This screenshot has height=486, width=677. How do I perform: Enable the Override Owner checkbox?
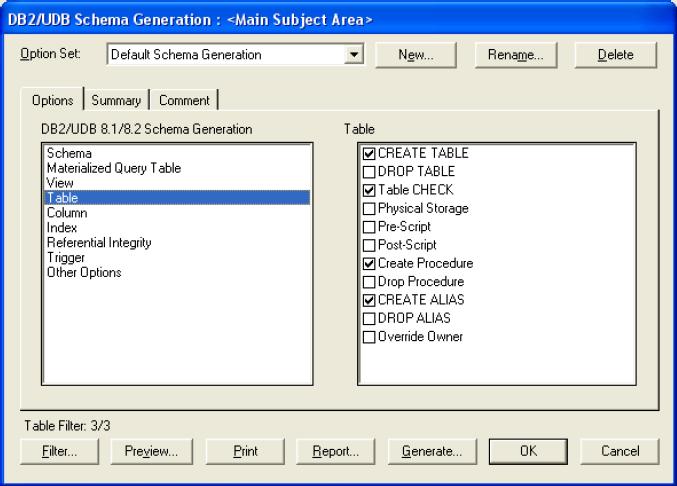369,337
